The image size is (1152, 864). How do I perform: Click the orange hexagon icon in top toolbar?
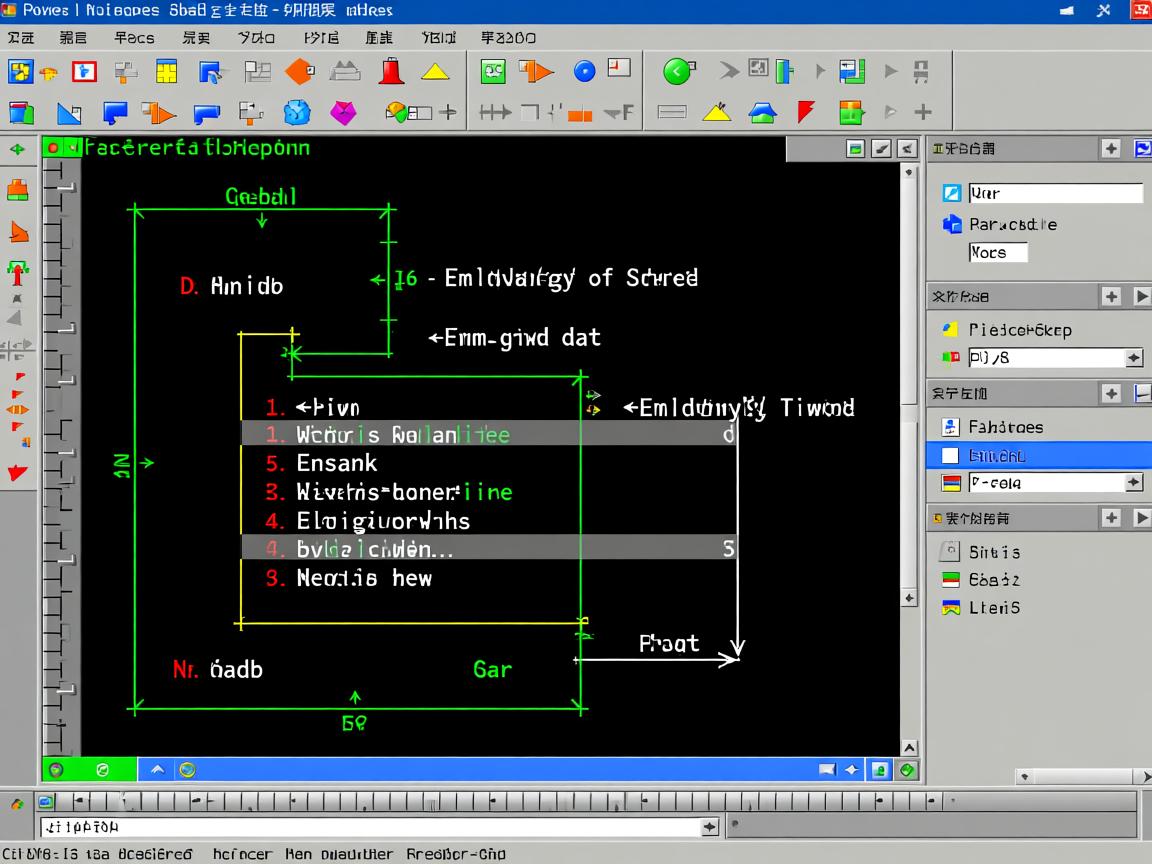click(x=299, y=71)
